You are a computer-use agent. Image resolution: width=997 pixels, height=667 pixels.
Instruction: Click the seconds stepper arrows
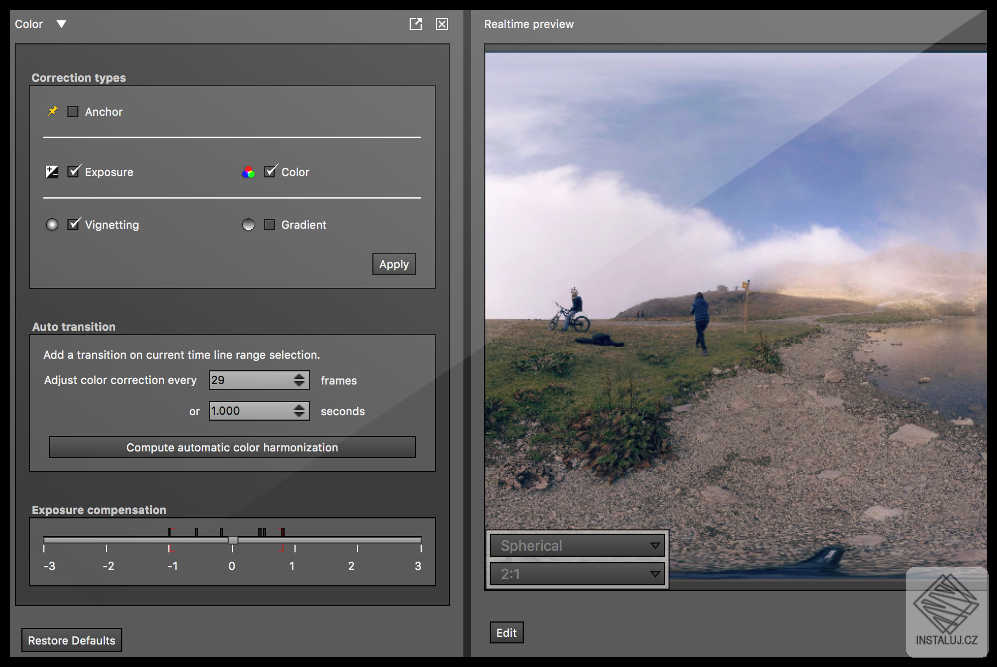[x=299, y=411]
